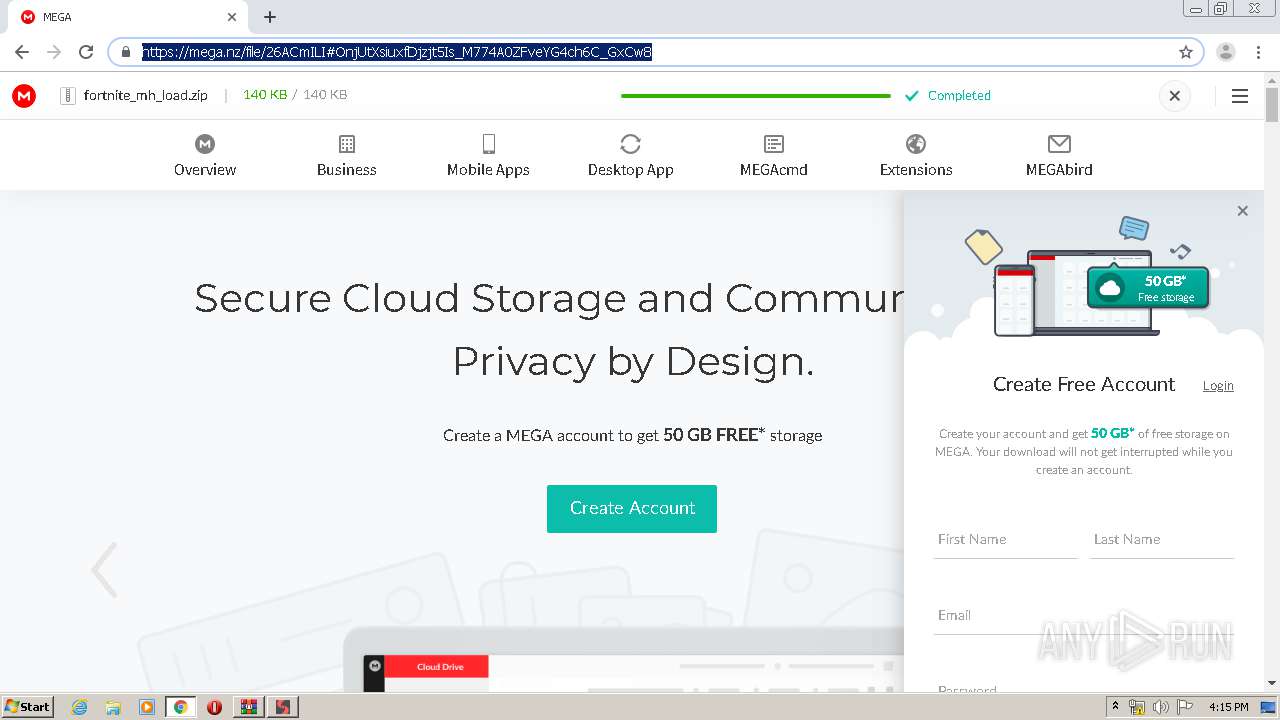Click the download progress bar
This screenshot has width=1280, height=720.
pyautogui.click(x=756, y=96)
